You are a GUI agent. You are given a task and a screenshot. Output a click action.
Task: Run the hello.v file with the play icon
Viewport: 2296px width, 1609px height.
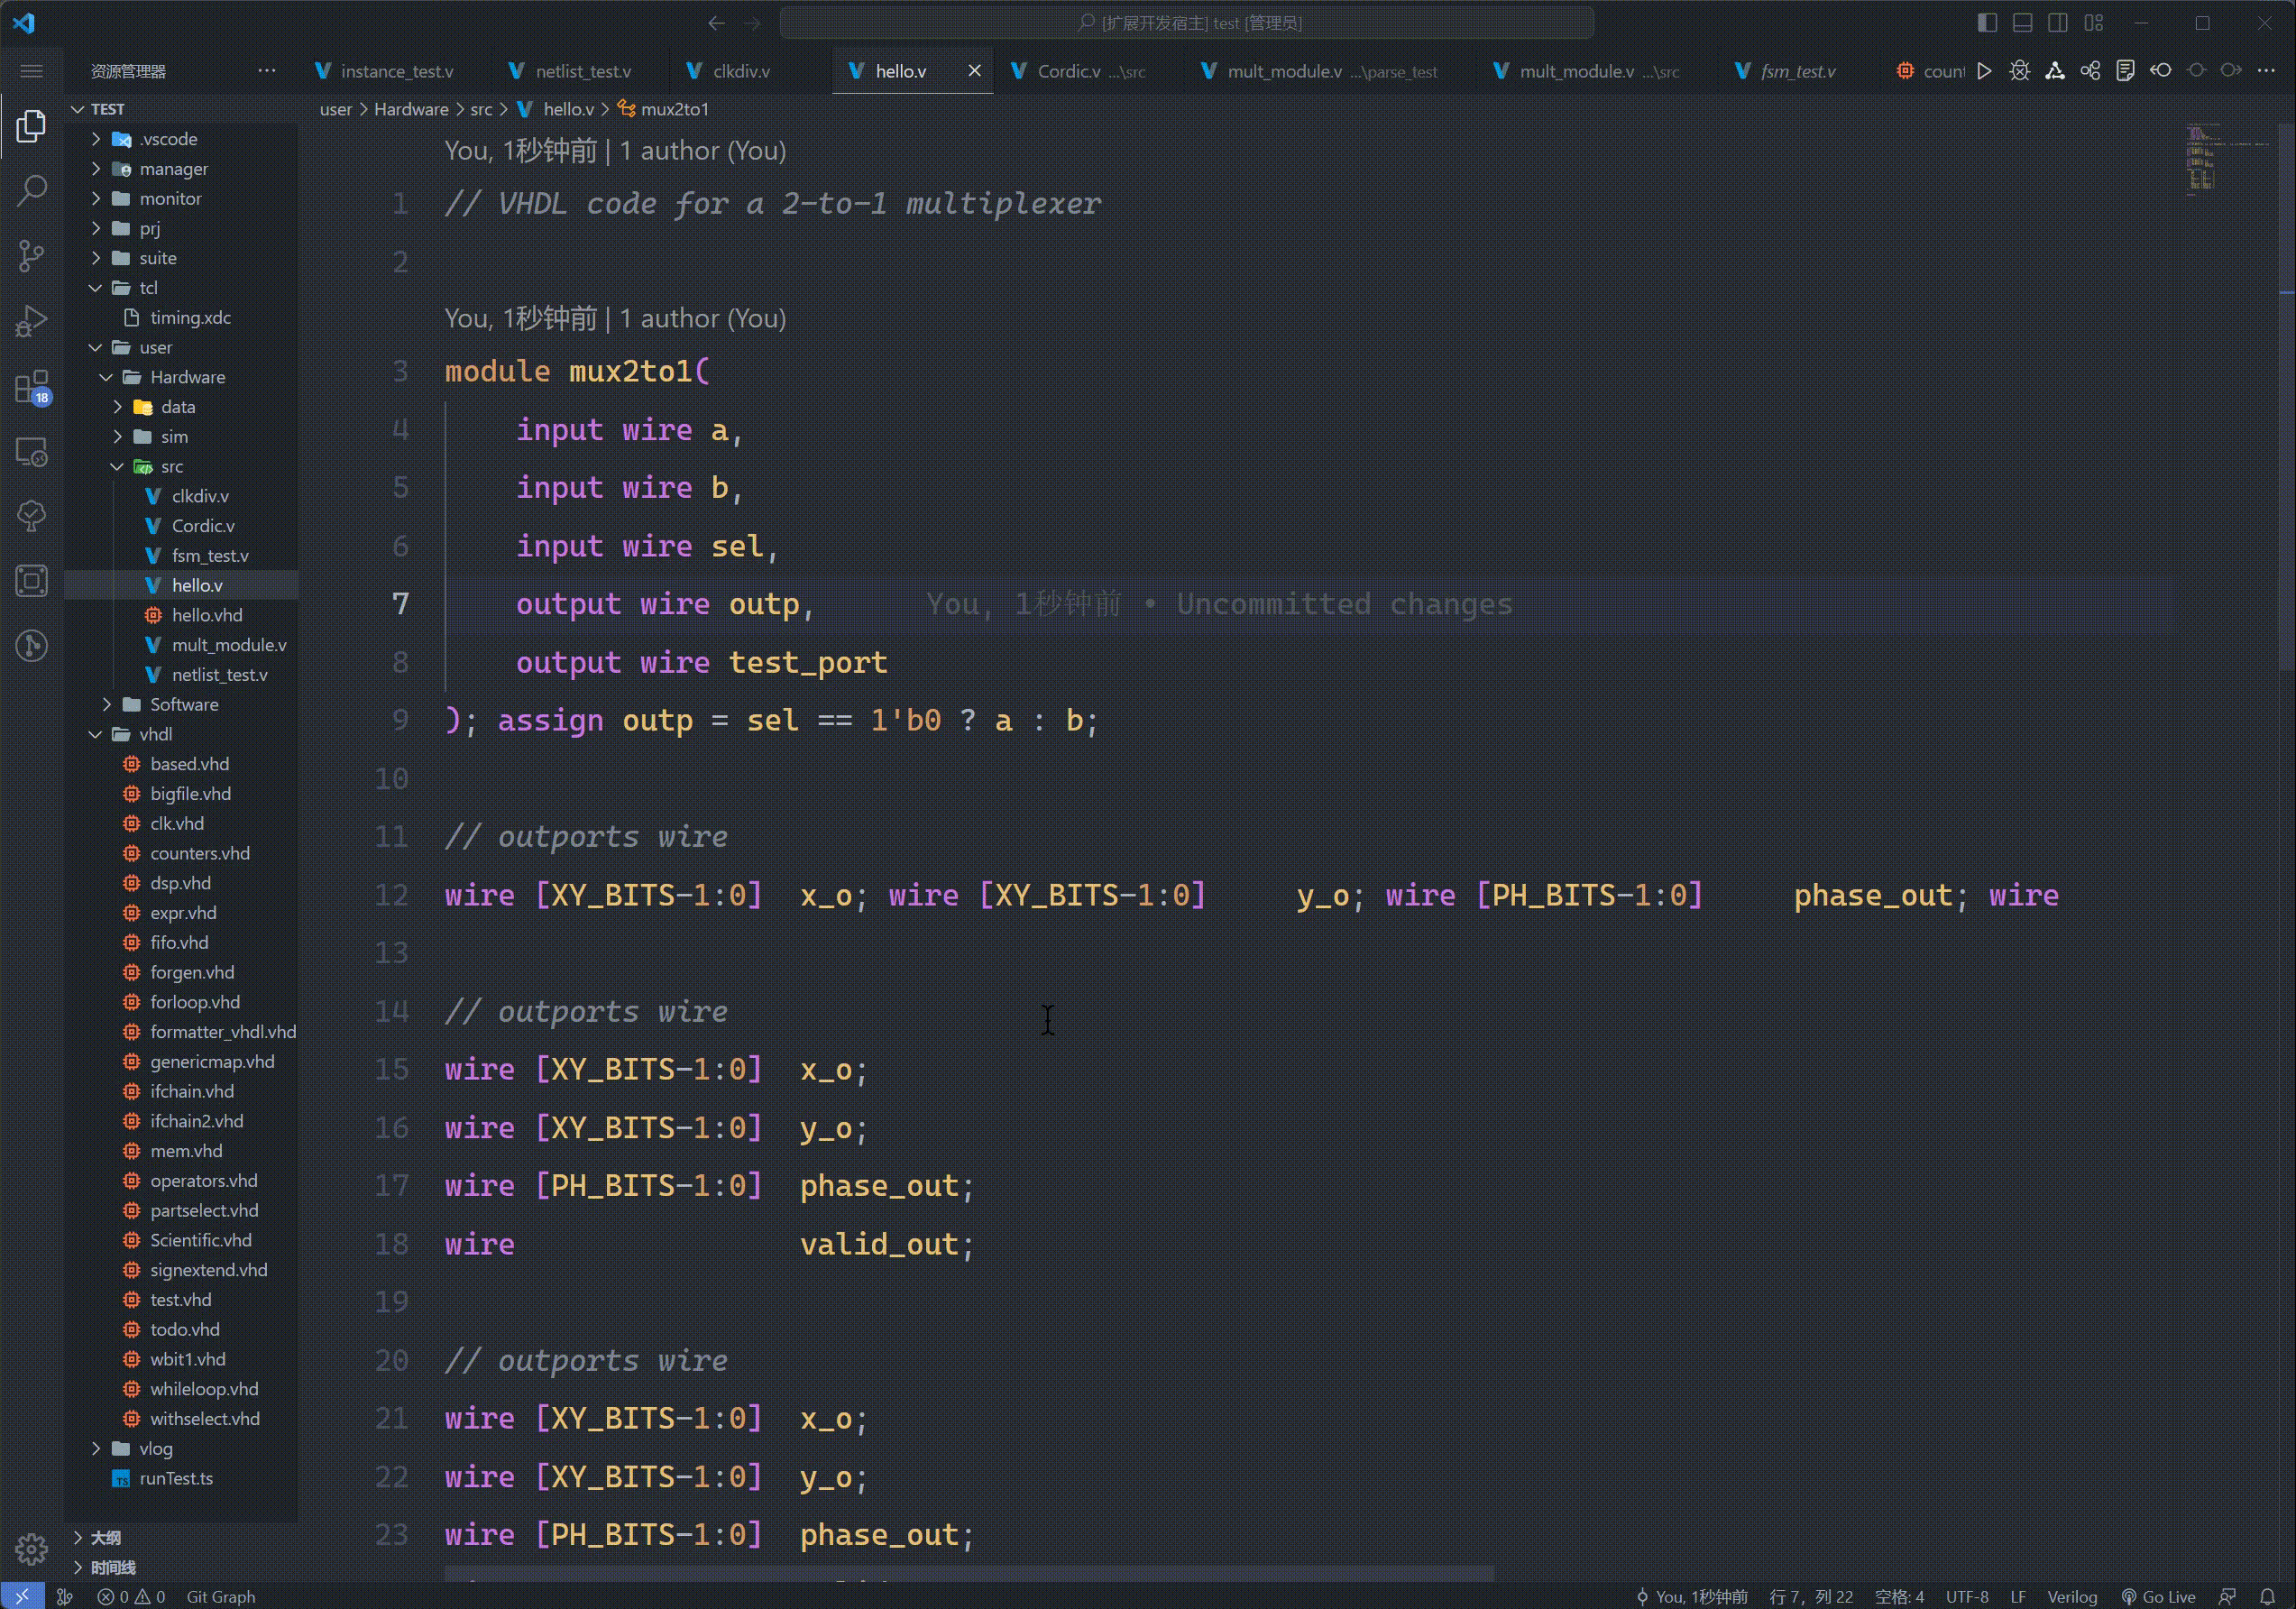pyautogui.click(x=1987, y=70)
